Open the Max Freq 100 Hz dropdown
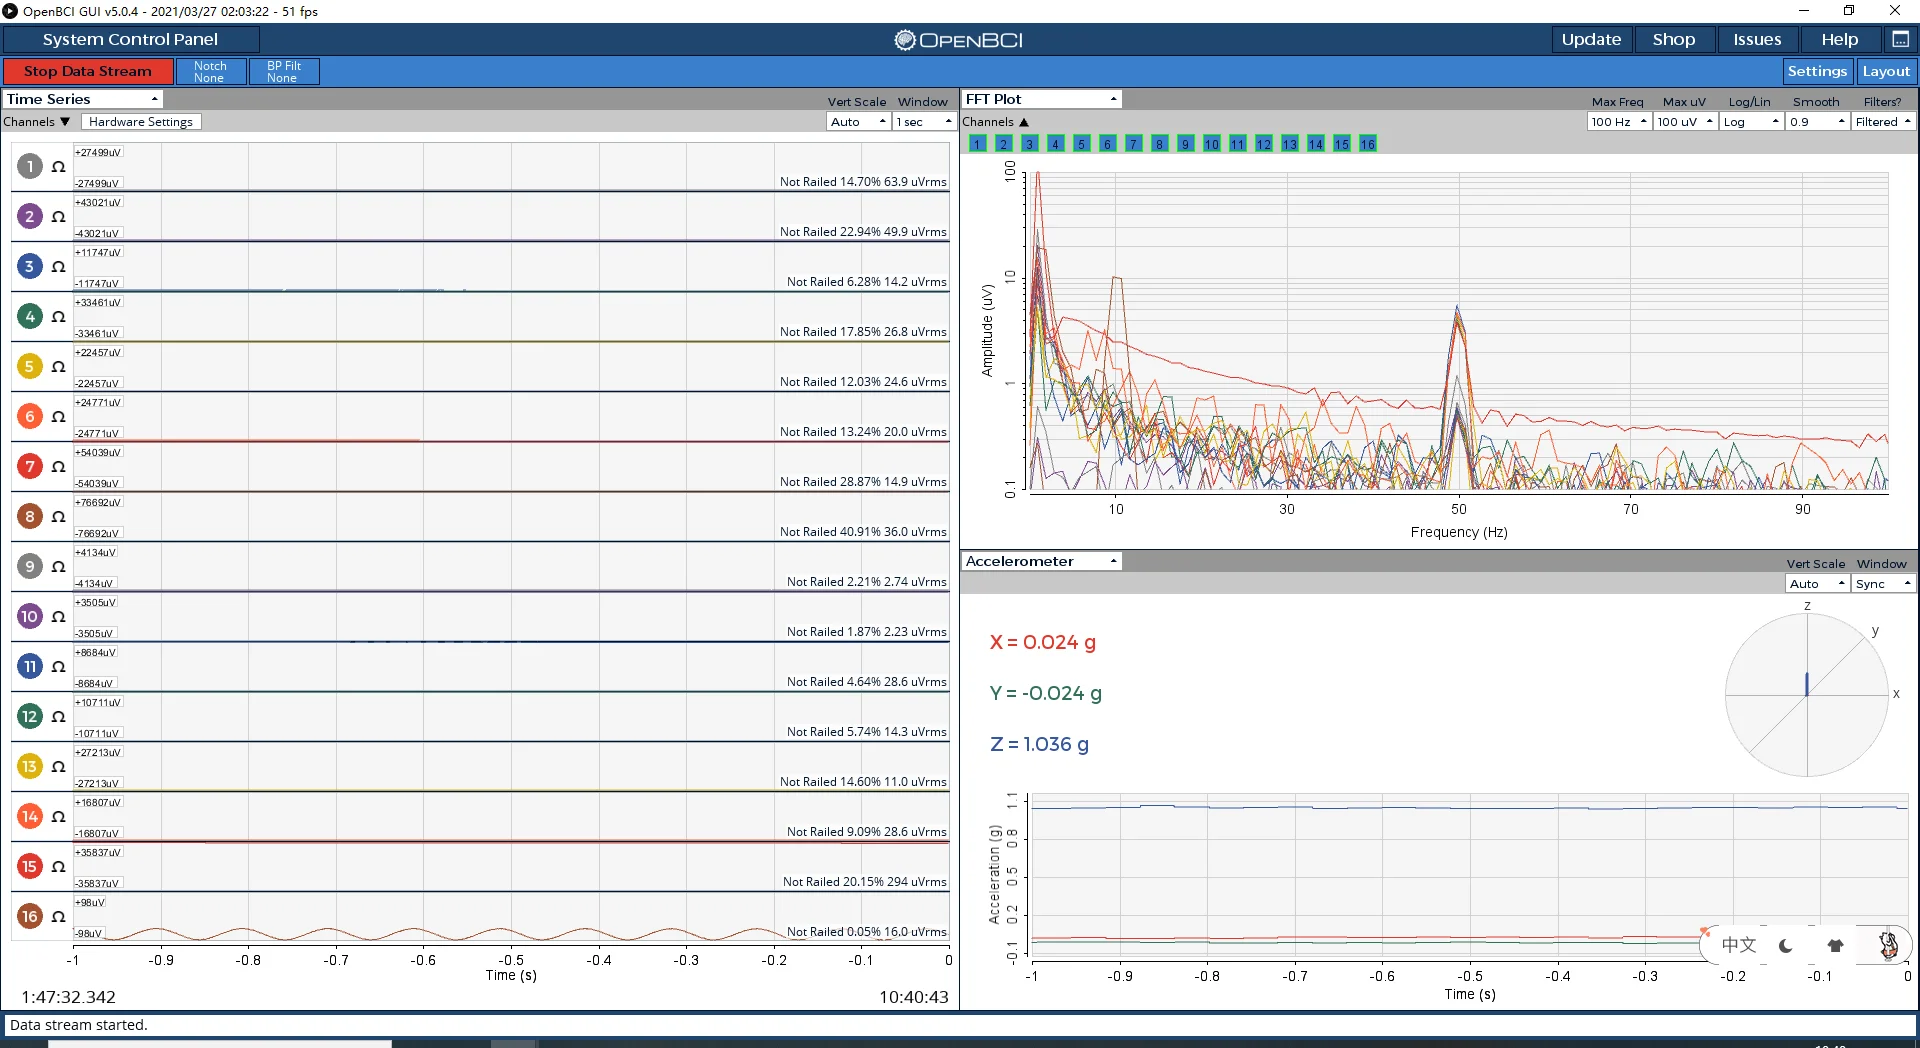The height and width of the screenshot is (1048, 1920). point(1618,122)
